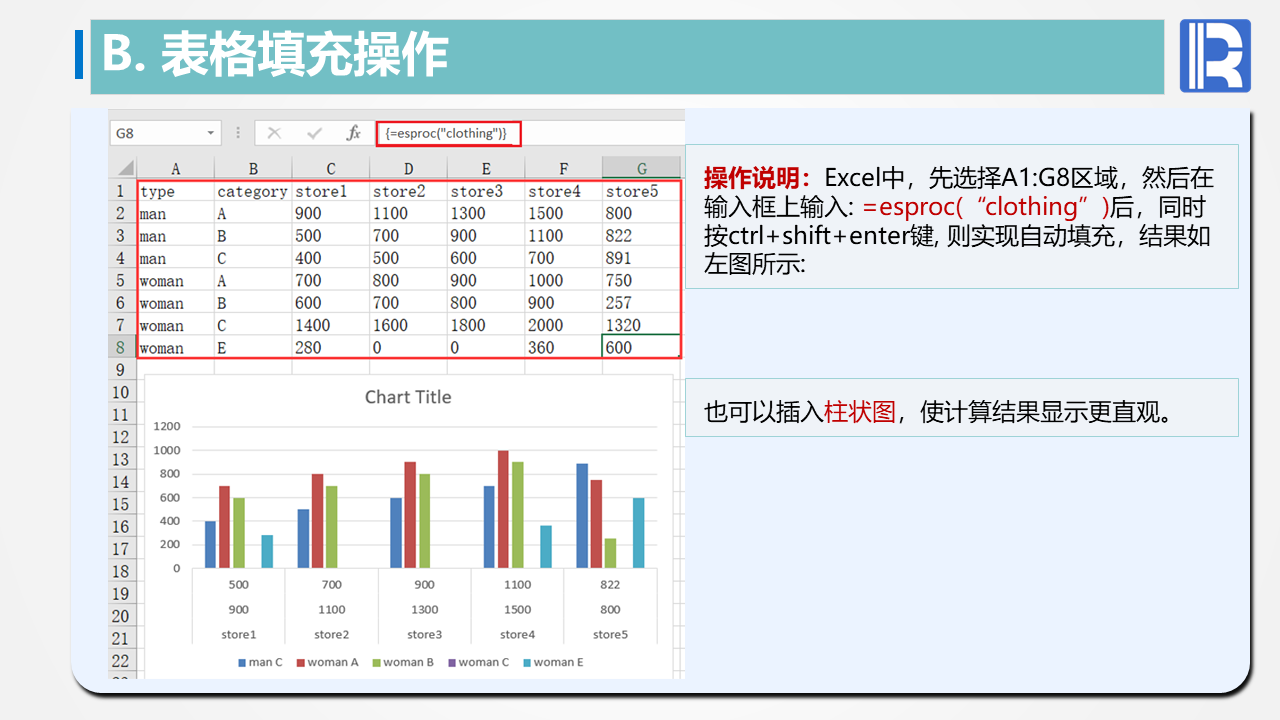
Task: Click the formula bar Enter checkmark icon
Action: coord(314,133)
